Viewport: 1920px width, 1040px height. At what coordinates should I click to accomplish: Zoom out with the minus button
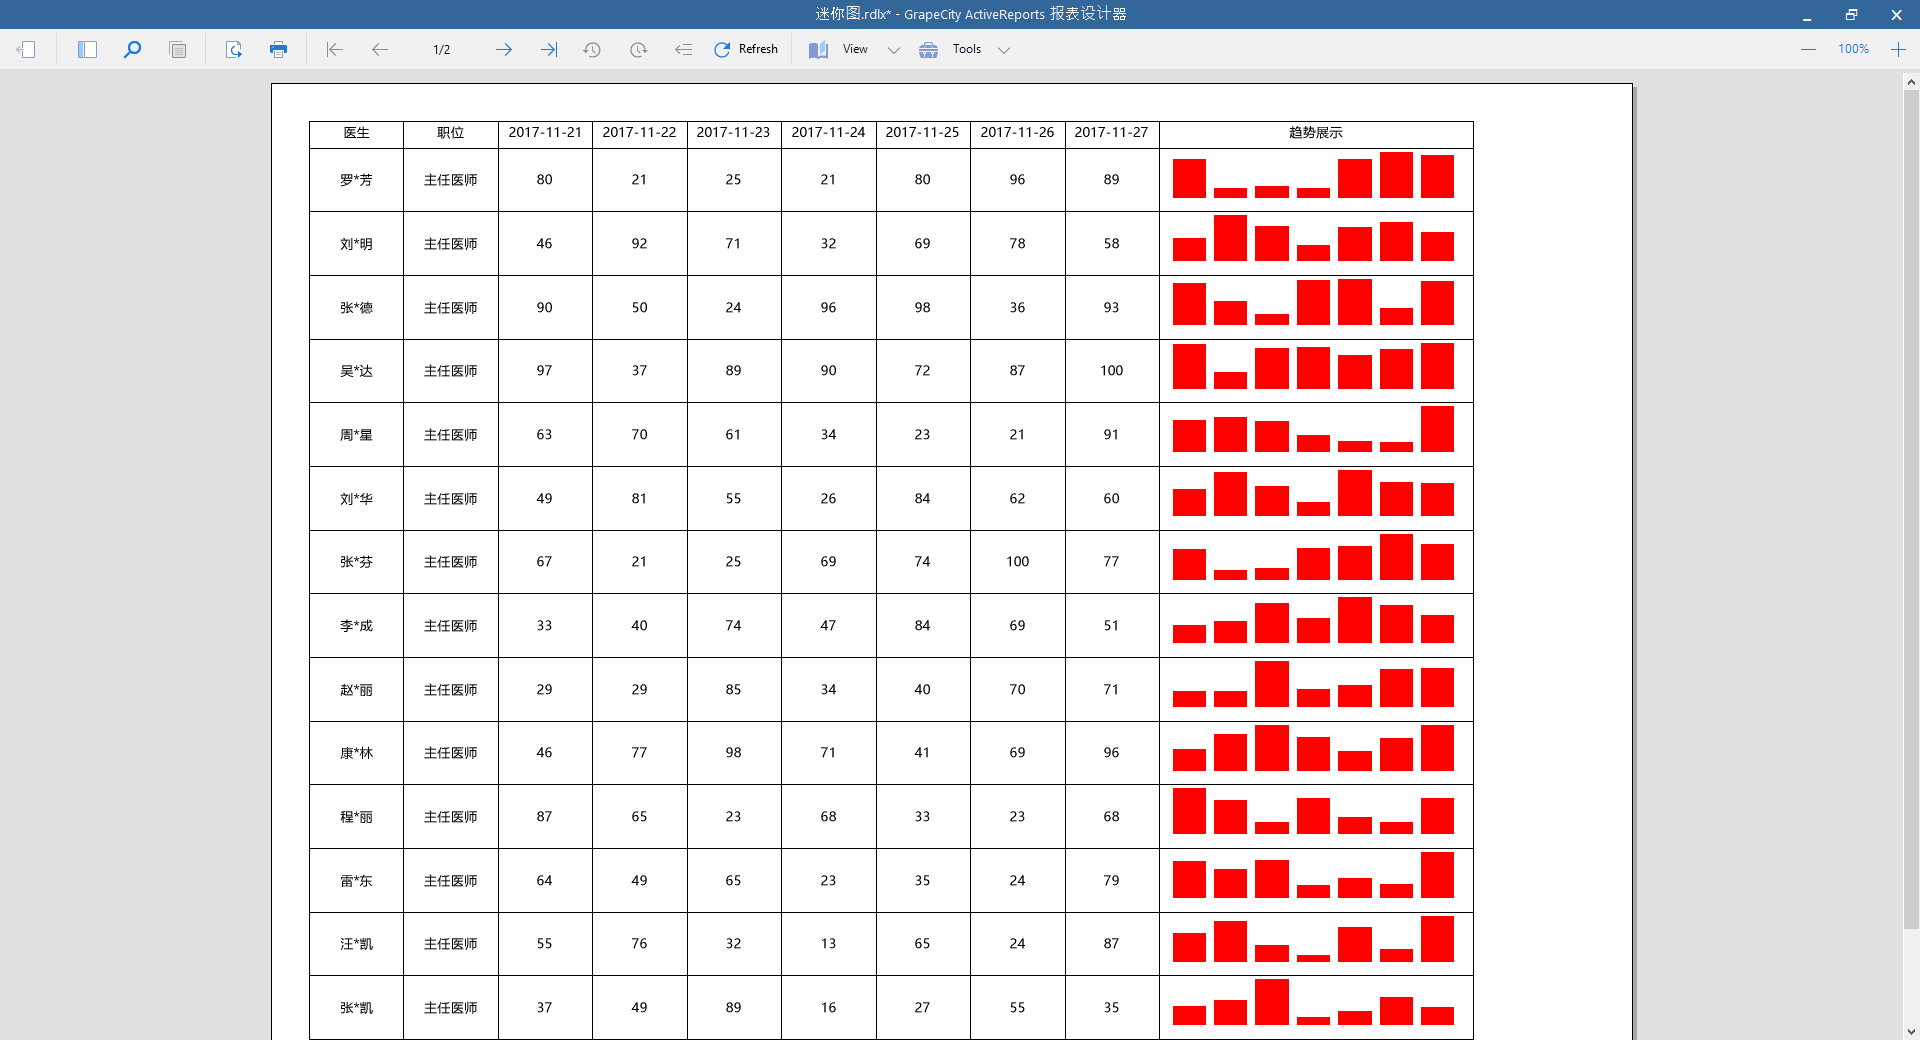1808,49
